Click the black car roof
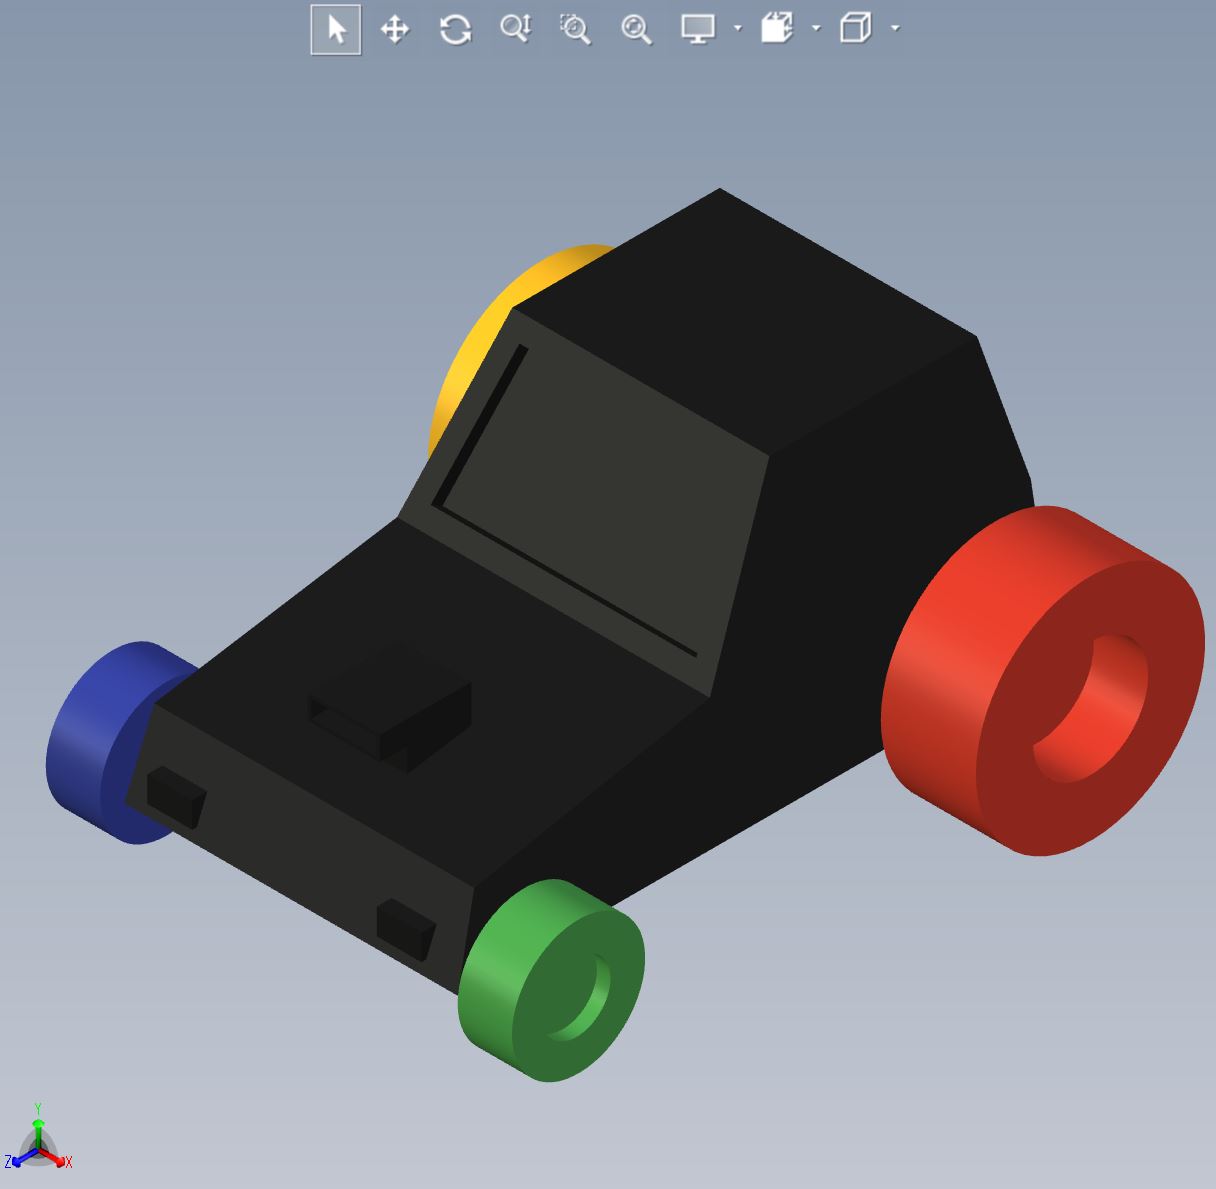 745,320
